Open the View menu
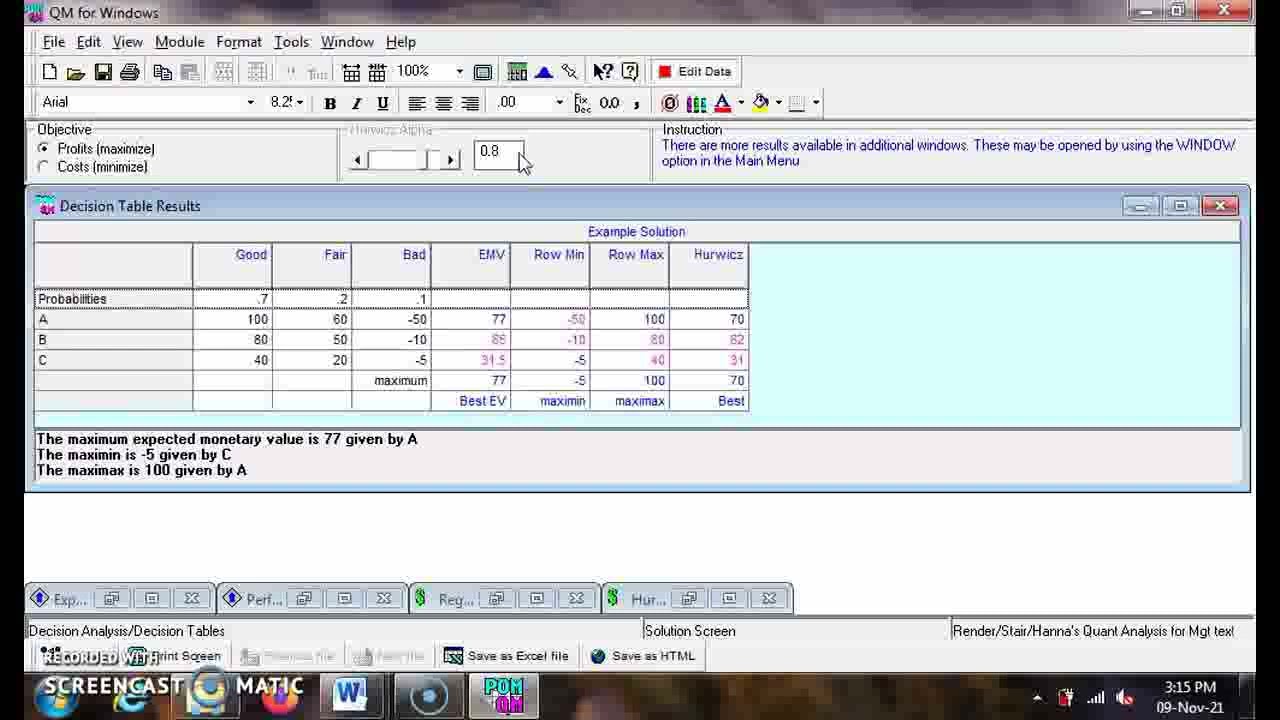This screenshot has height=720, width=1280. 127,42
